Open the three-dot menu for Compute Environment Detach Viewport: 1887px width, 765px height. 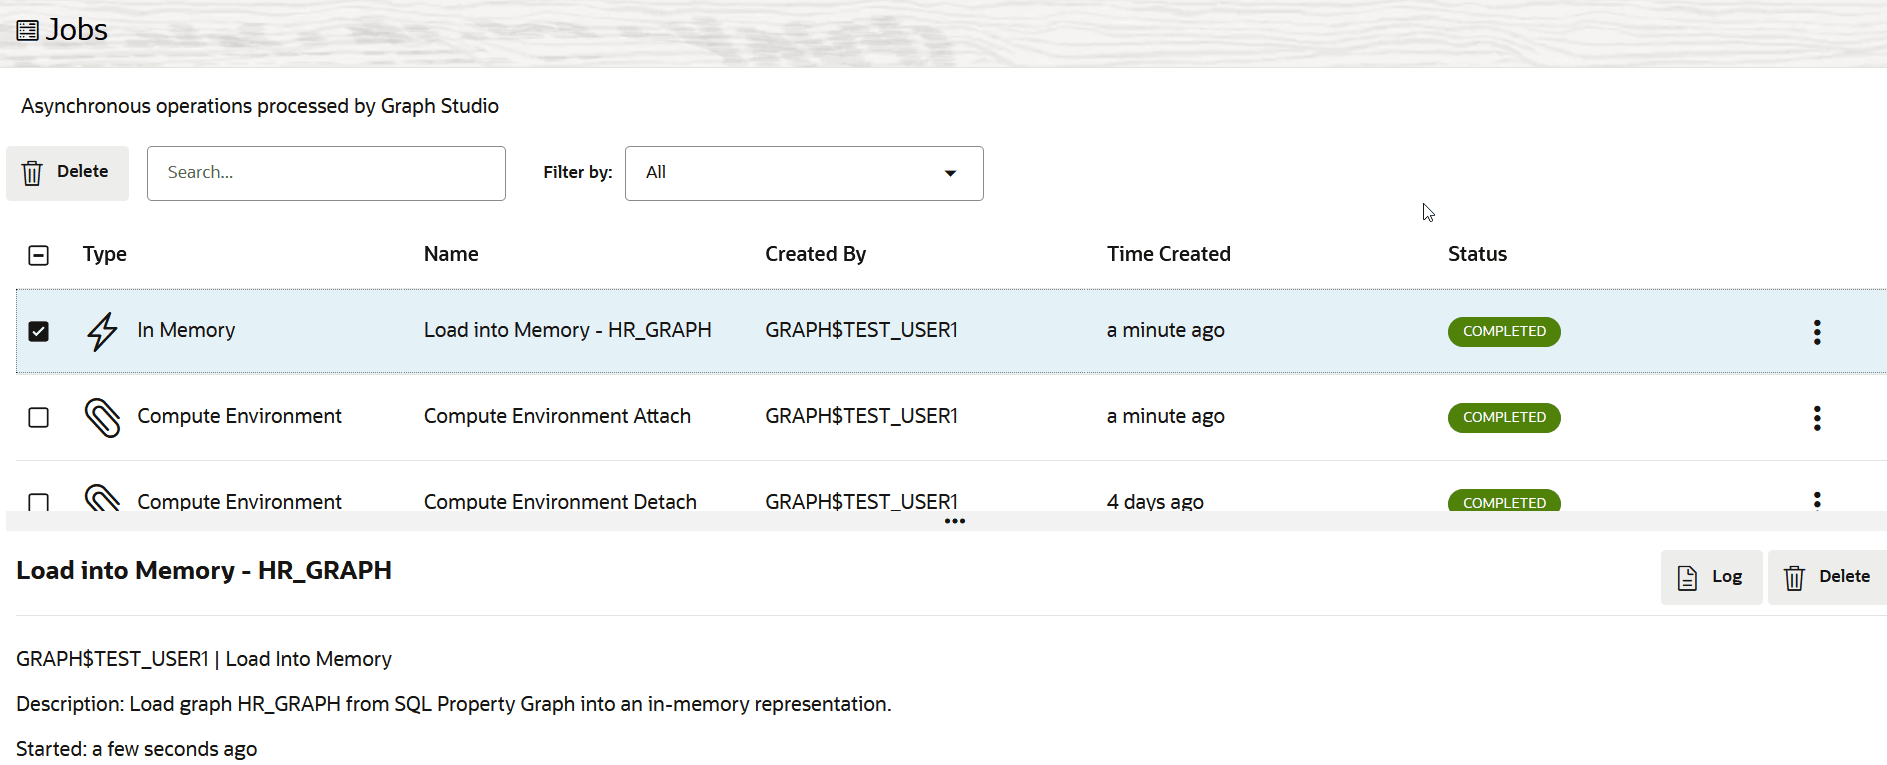coord(1817,500)
